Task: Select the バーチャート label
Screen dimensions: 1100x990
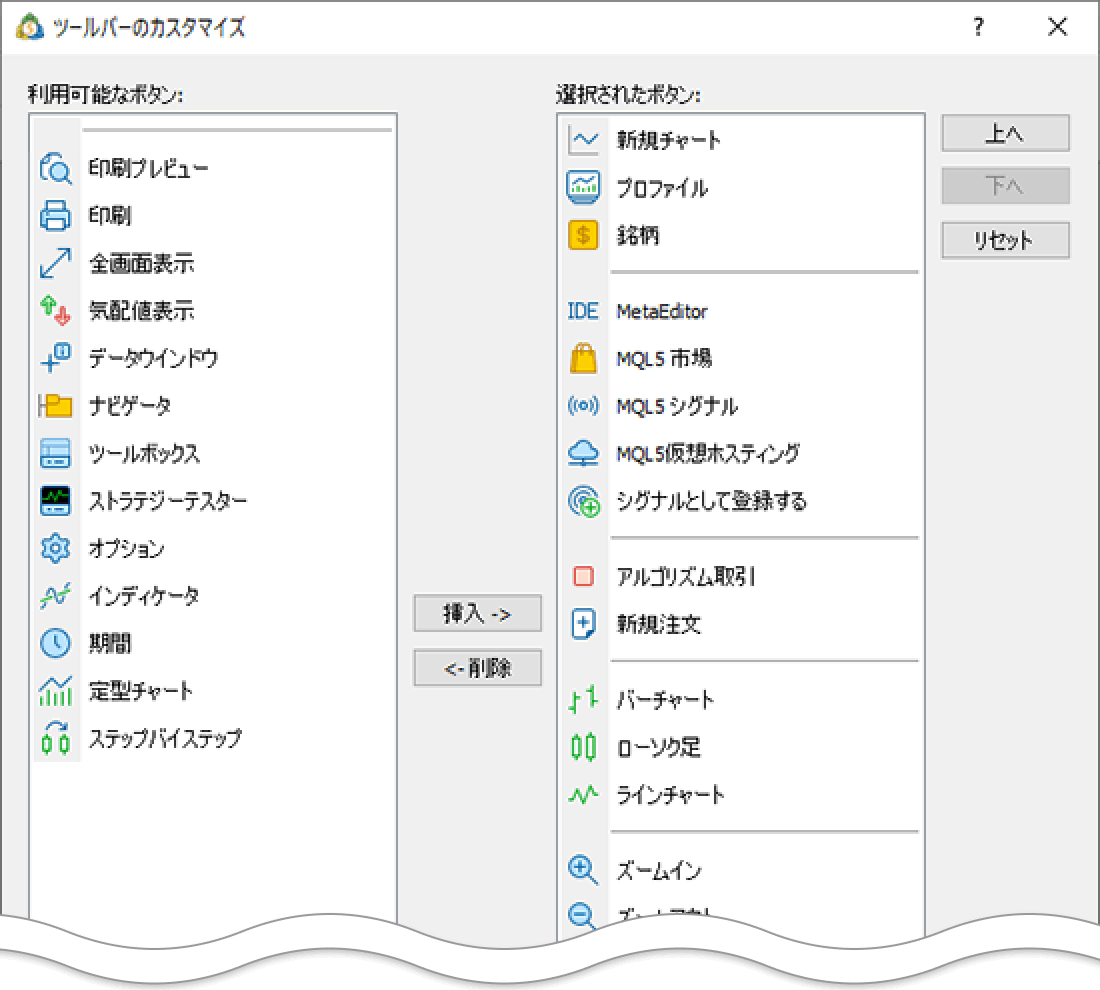Action: pos(665,700)
